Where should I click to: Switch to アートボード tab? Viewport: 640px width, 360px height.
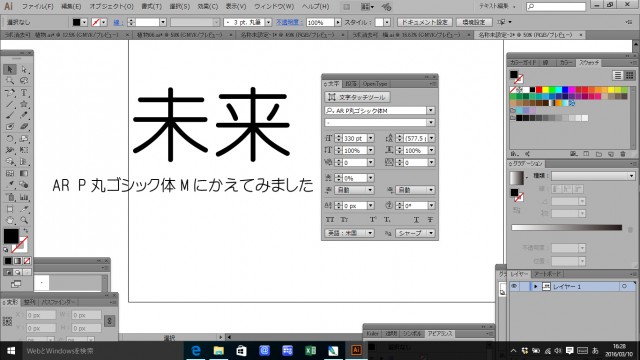548,274
